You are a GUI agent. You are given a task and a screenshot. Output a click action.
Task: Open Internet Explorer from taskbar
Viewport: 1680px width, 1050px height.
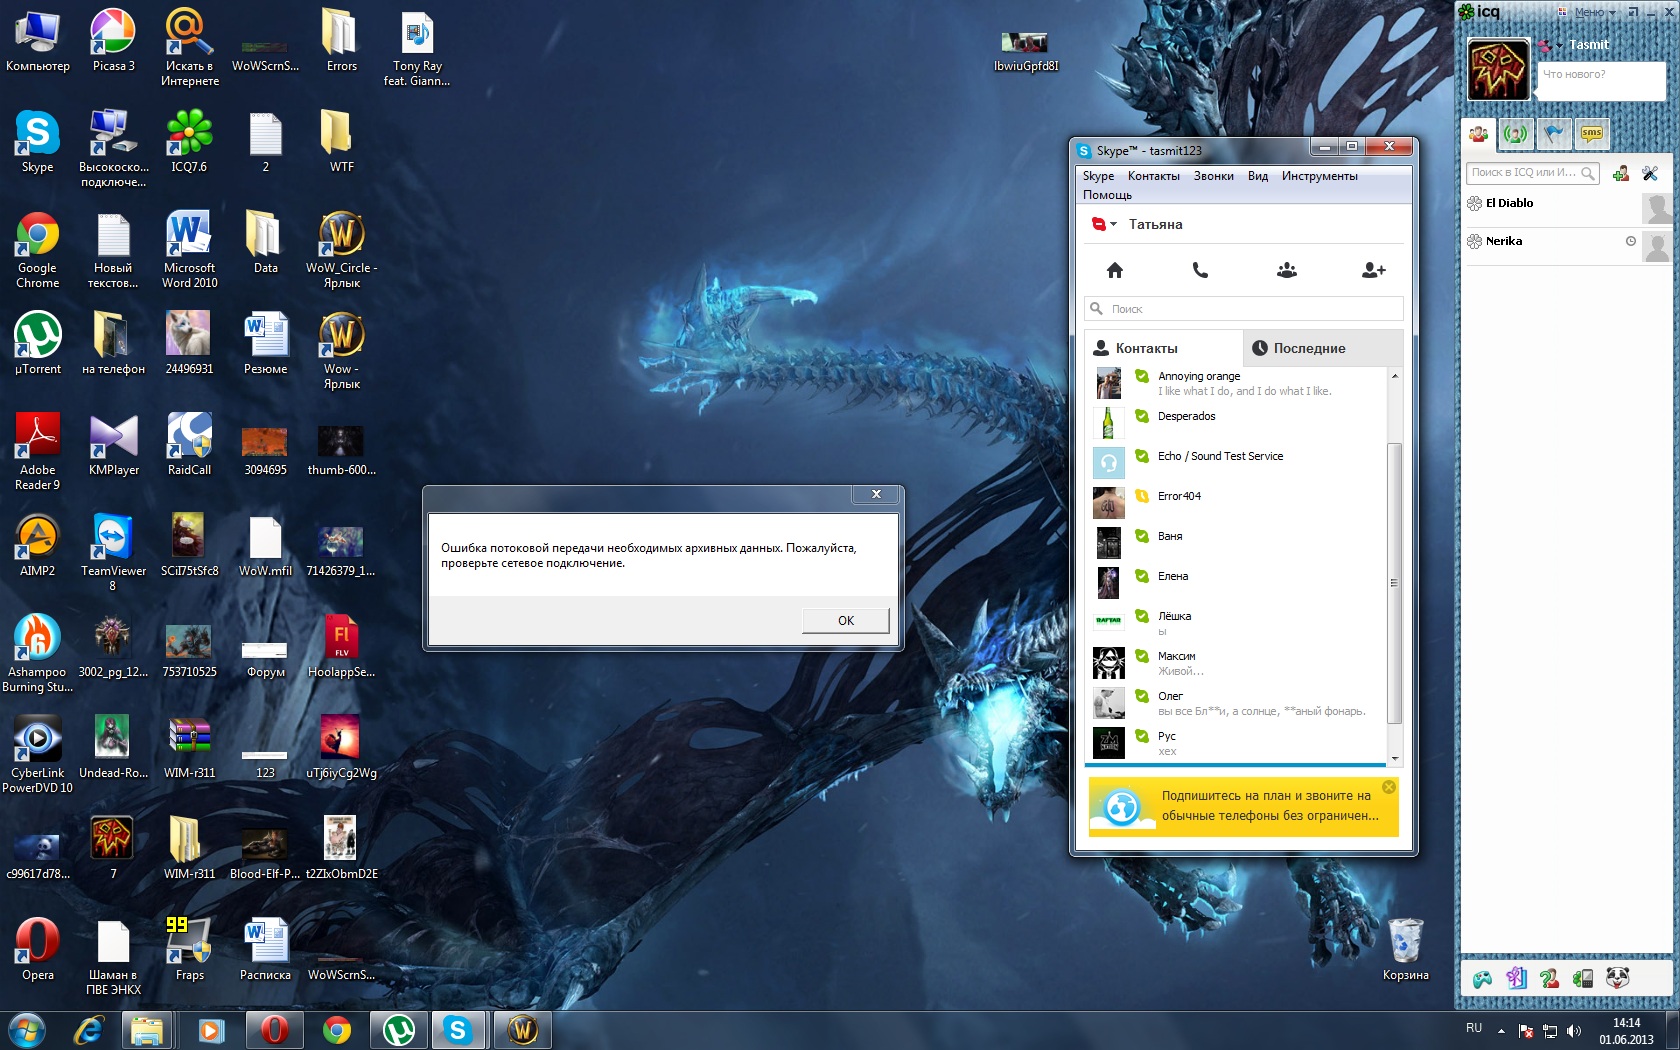point(88,1029)
